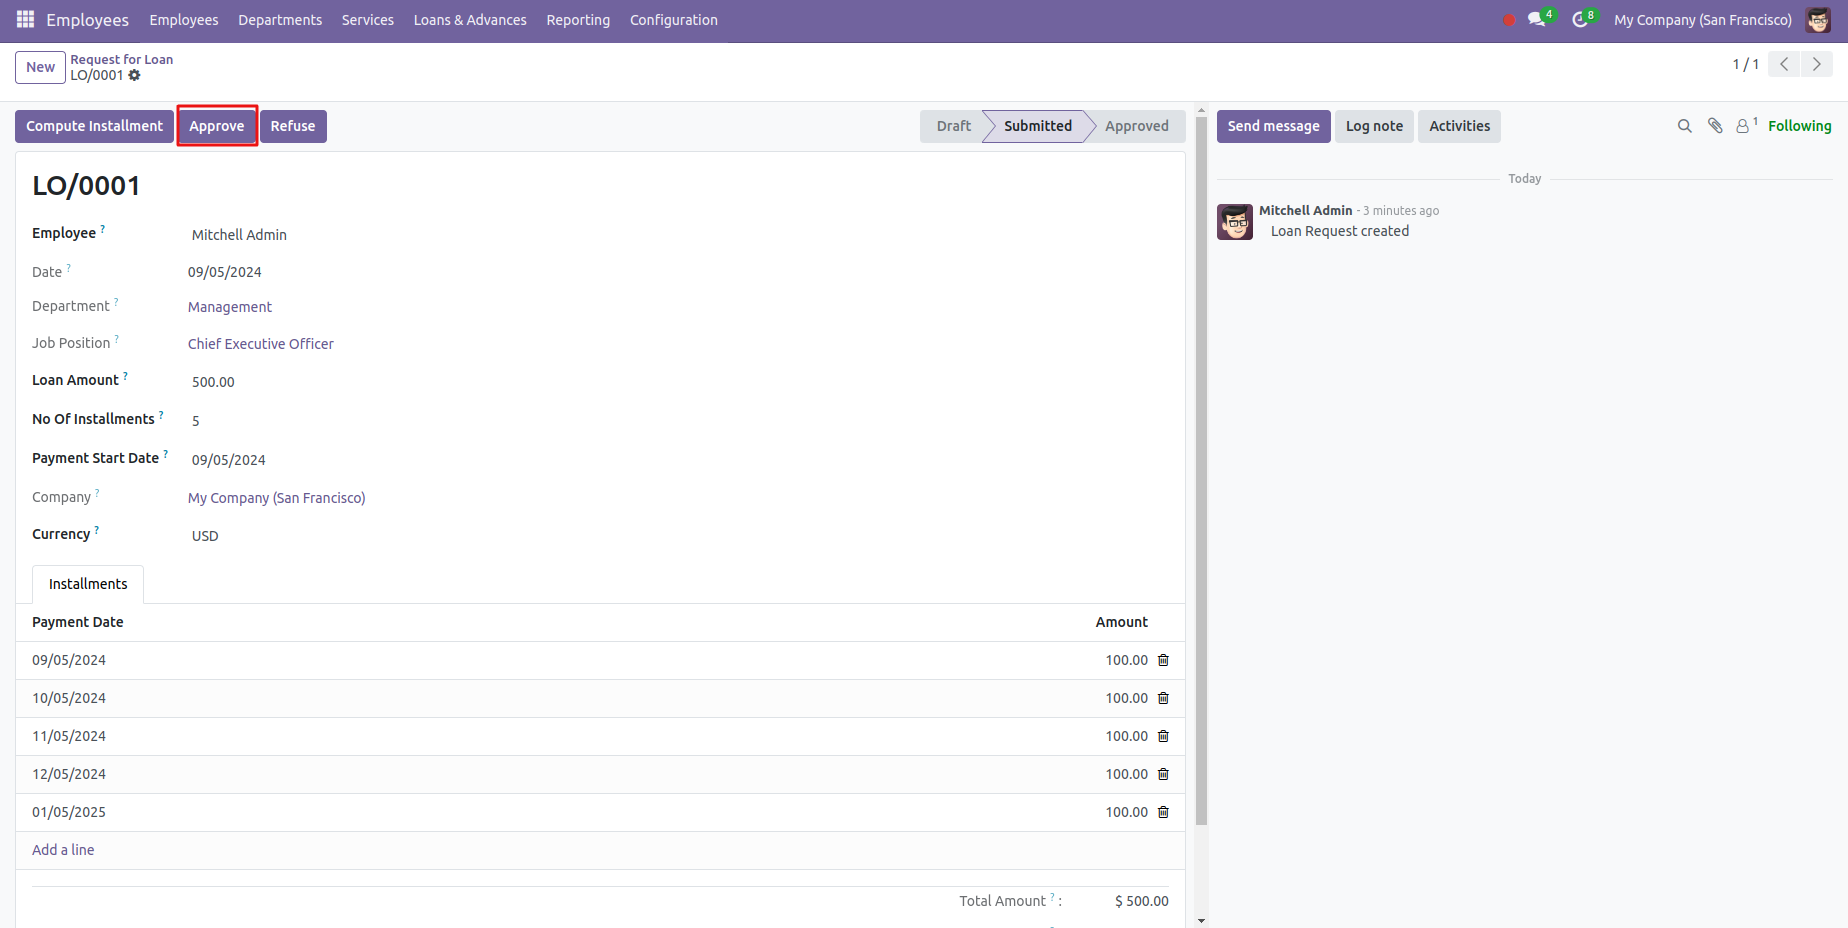The width and height of the screenshot is (1848, 928).
Task: Click the record gear icon beside LO/0001
Action: (135, 76)
